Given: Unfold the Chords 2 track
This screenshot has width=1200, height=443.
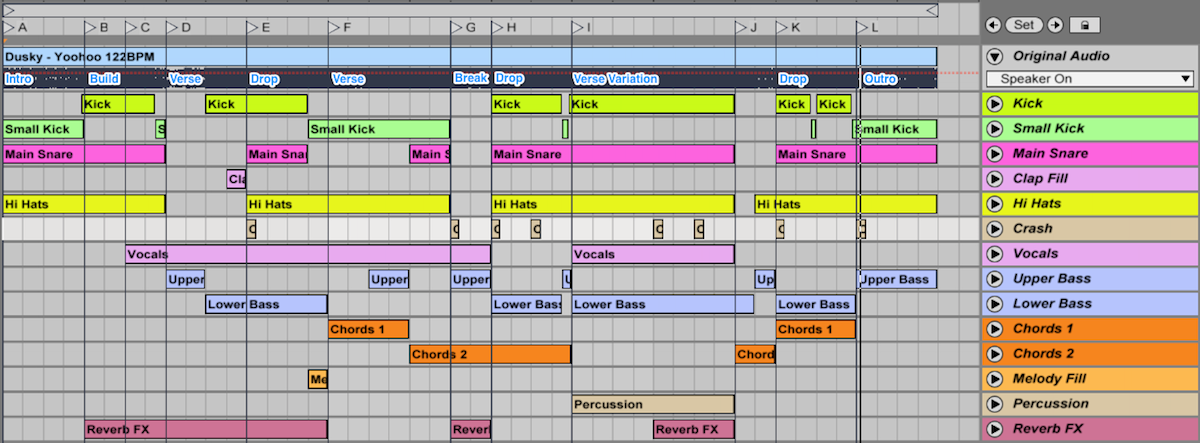Looking at the screenshot, I should click(994, 353).
